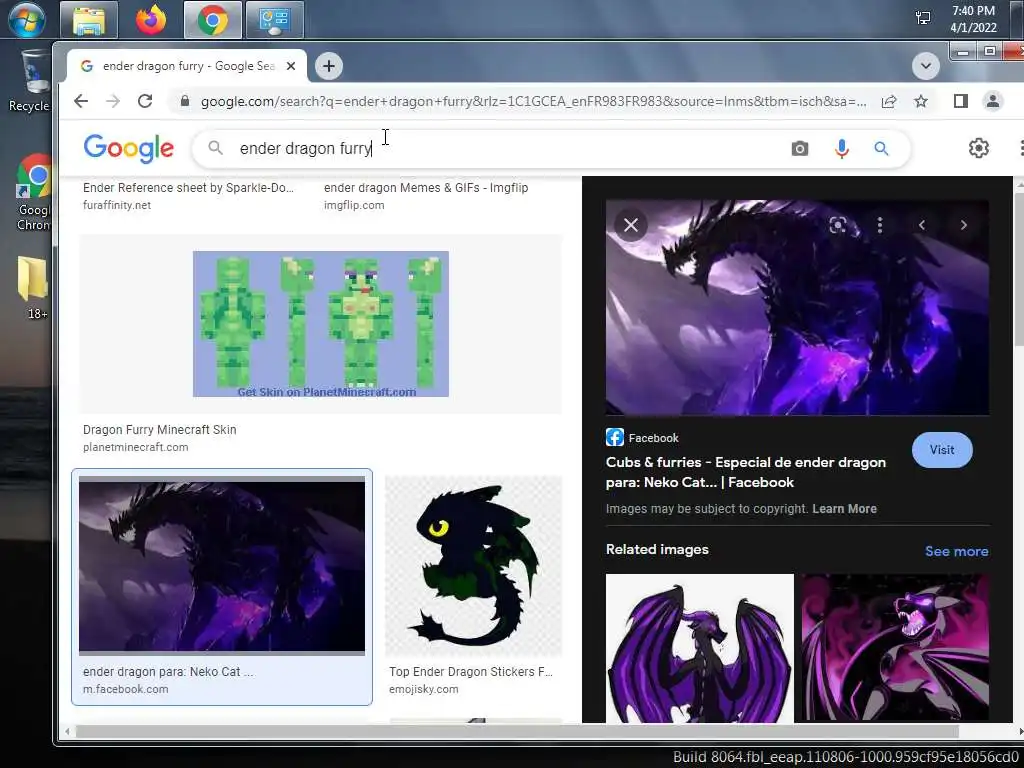Click the Facebook source icon
This screenshot has width=1024, height=768.
point(615,437)
